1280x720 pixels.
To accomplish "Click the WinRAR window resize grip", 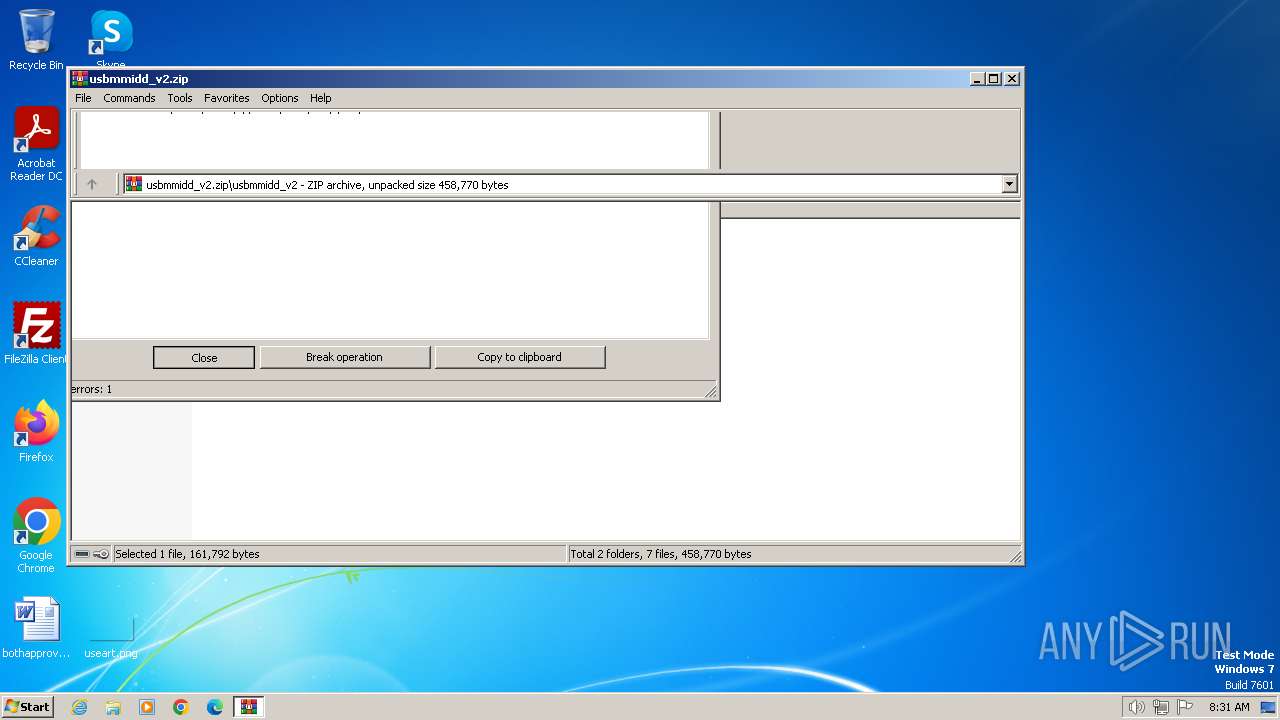I will point(1015,556).
